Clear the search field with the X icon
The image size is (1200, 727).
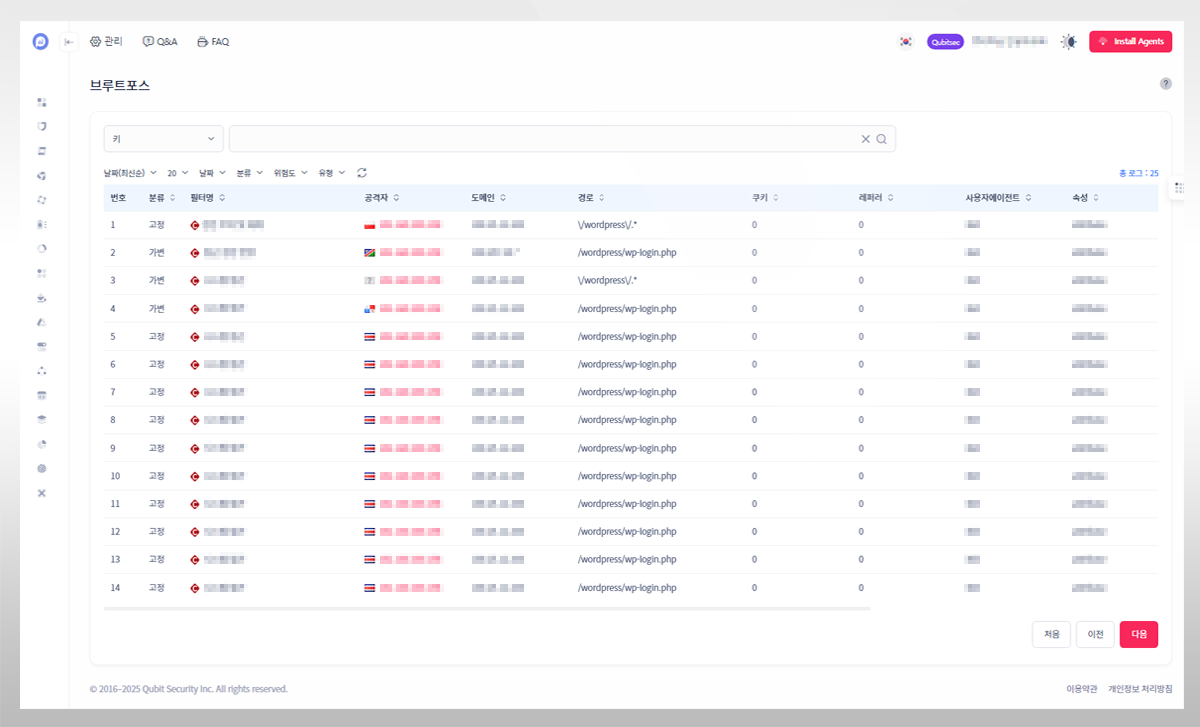coord(866,139)
